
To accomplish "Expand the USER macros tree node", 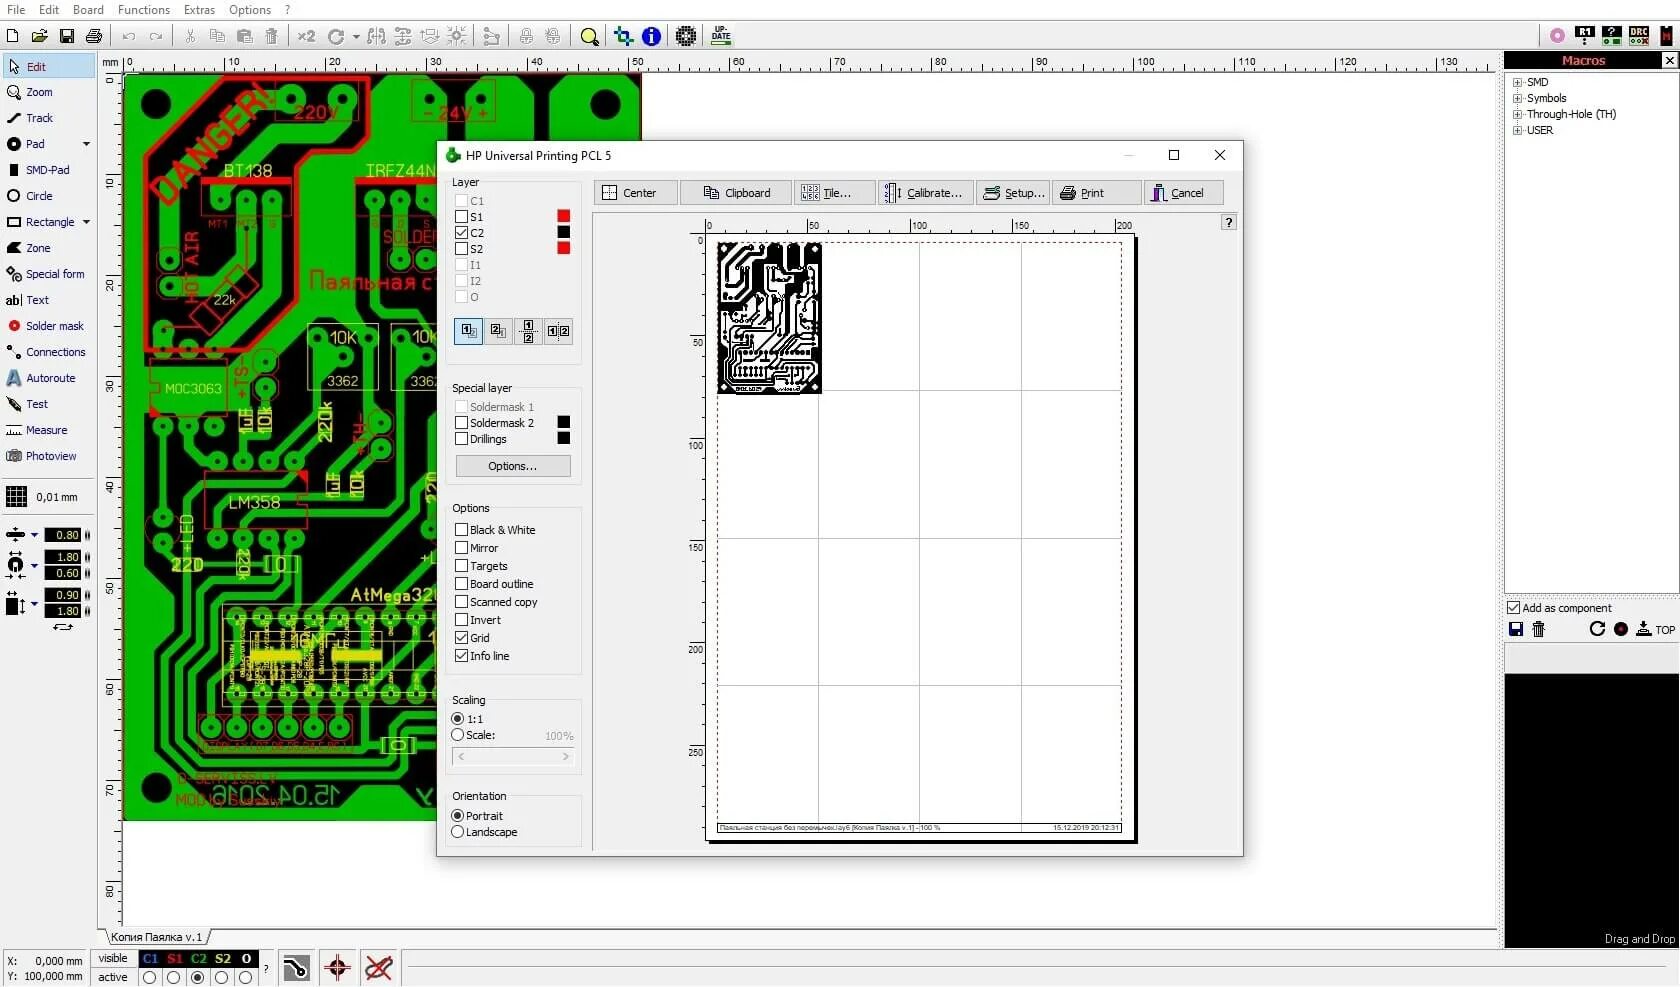I will 1517,130.
